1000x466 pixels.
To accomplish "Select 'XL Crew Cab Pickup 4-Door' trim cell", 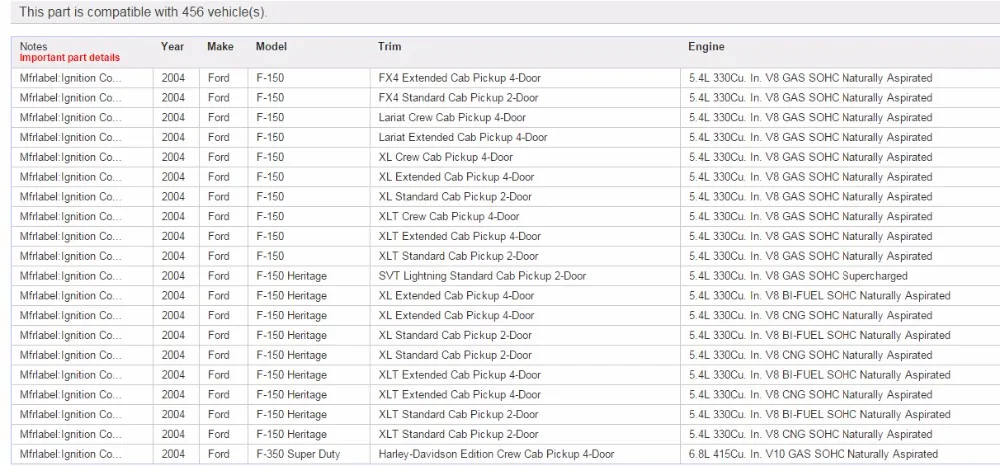I will pos(445,157).
